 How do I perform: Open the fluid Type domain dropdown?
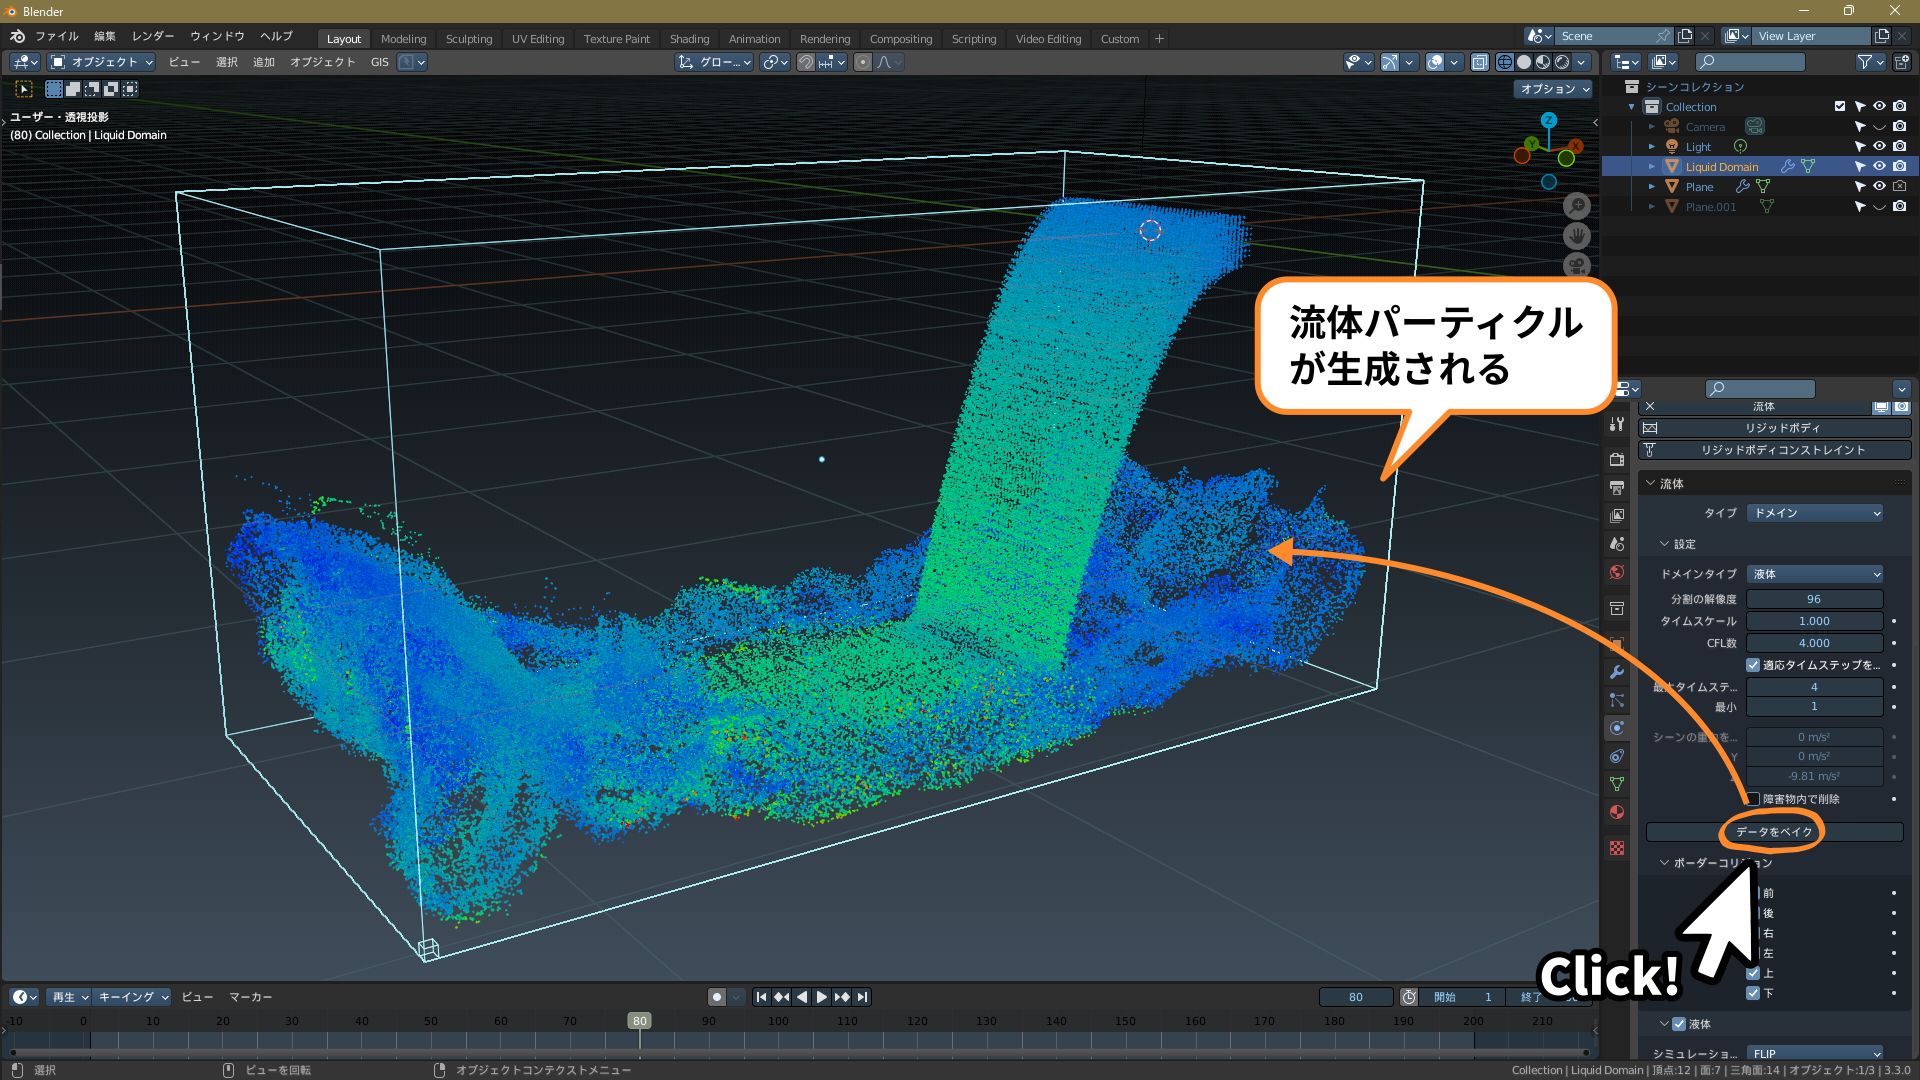(1815, 513)
